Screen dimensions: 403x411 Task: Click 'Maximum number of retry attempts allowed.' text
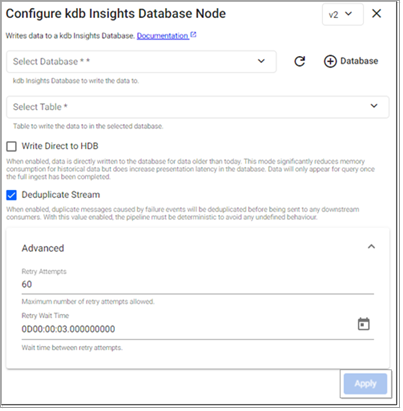(x=88, y=302)
